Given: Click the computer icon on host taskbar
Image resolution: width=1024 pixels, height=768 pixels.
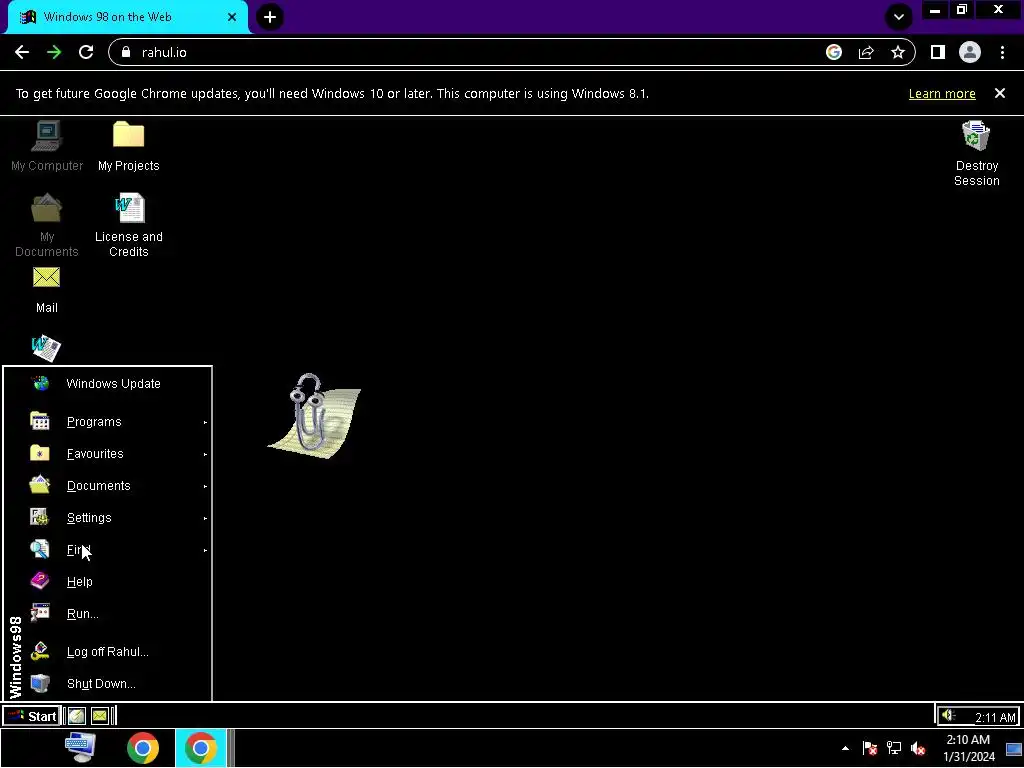Looking at the screenshot, I should coord(81,748).
